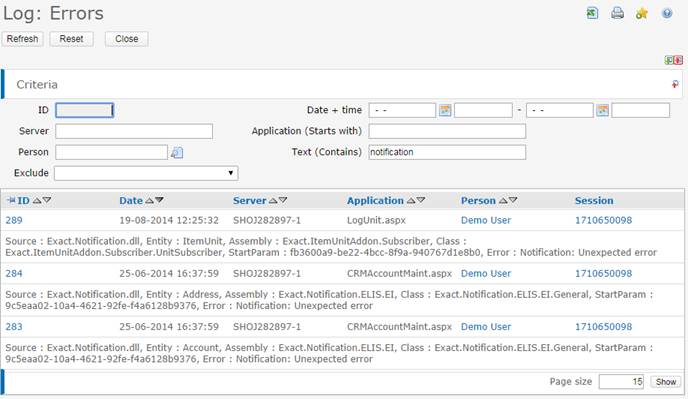Sort by Application column header
Viewport: 688px width, 399px height.
click(x=375, y=201)
